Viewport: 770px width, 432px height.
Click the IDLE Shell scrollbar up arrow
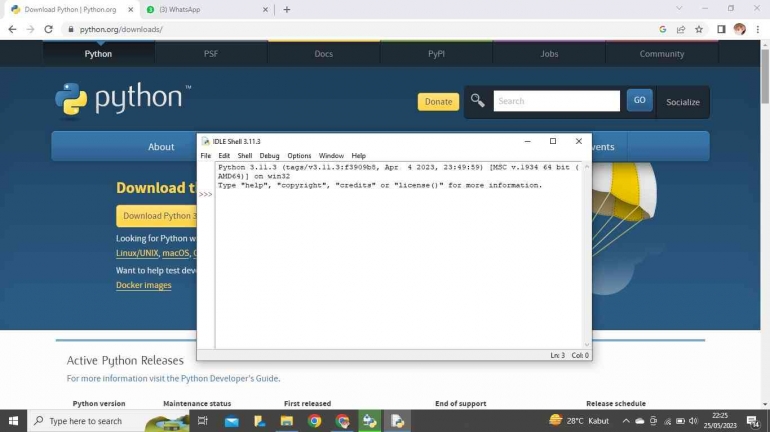click(x=586, y=167)
